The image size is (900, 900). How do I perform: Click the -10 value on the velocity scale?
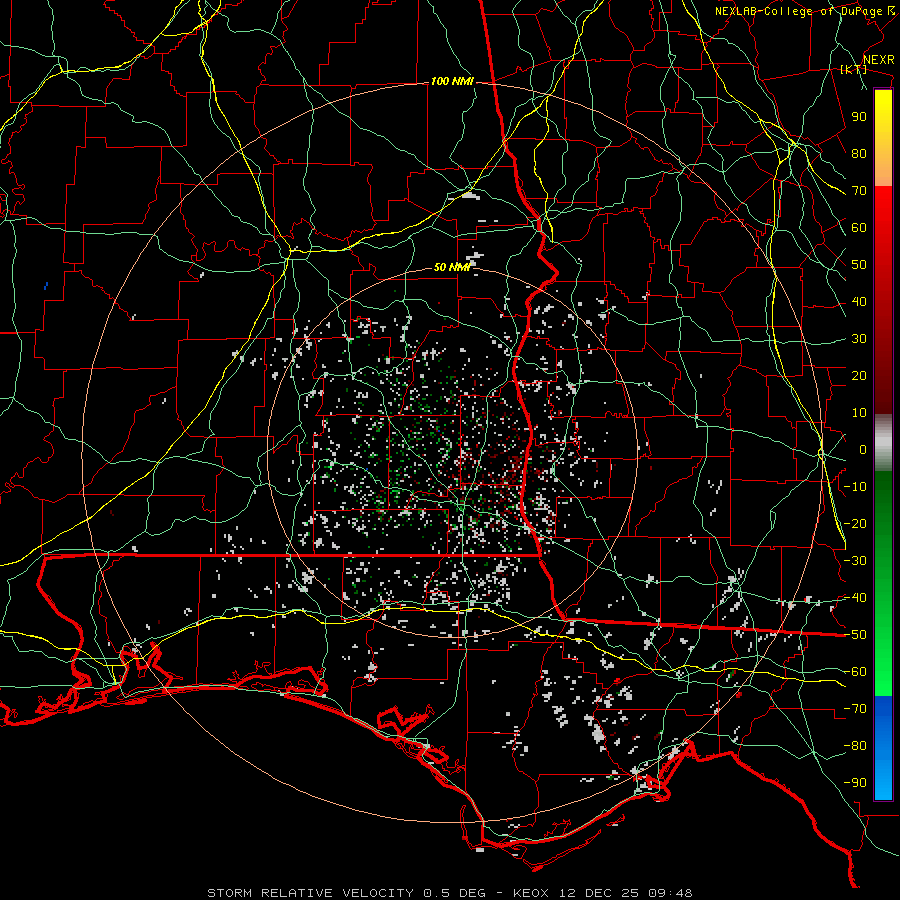[855, 487]
